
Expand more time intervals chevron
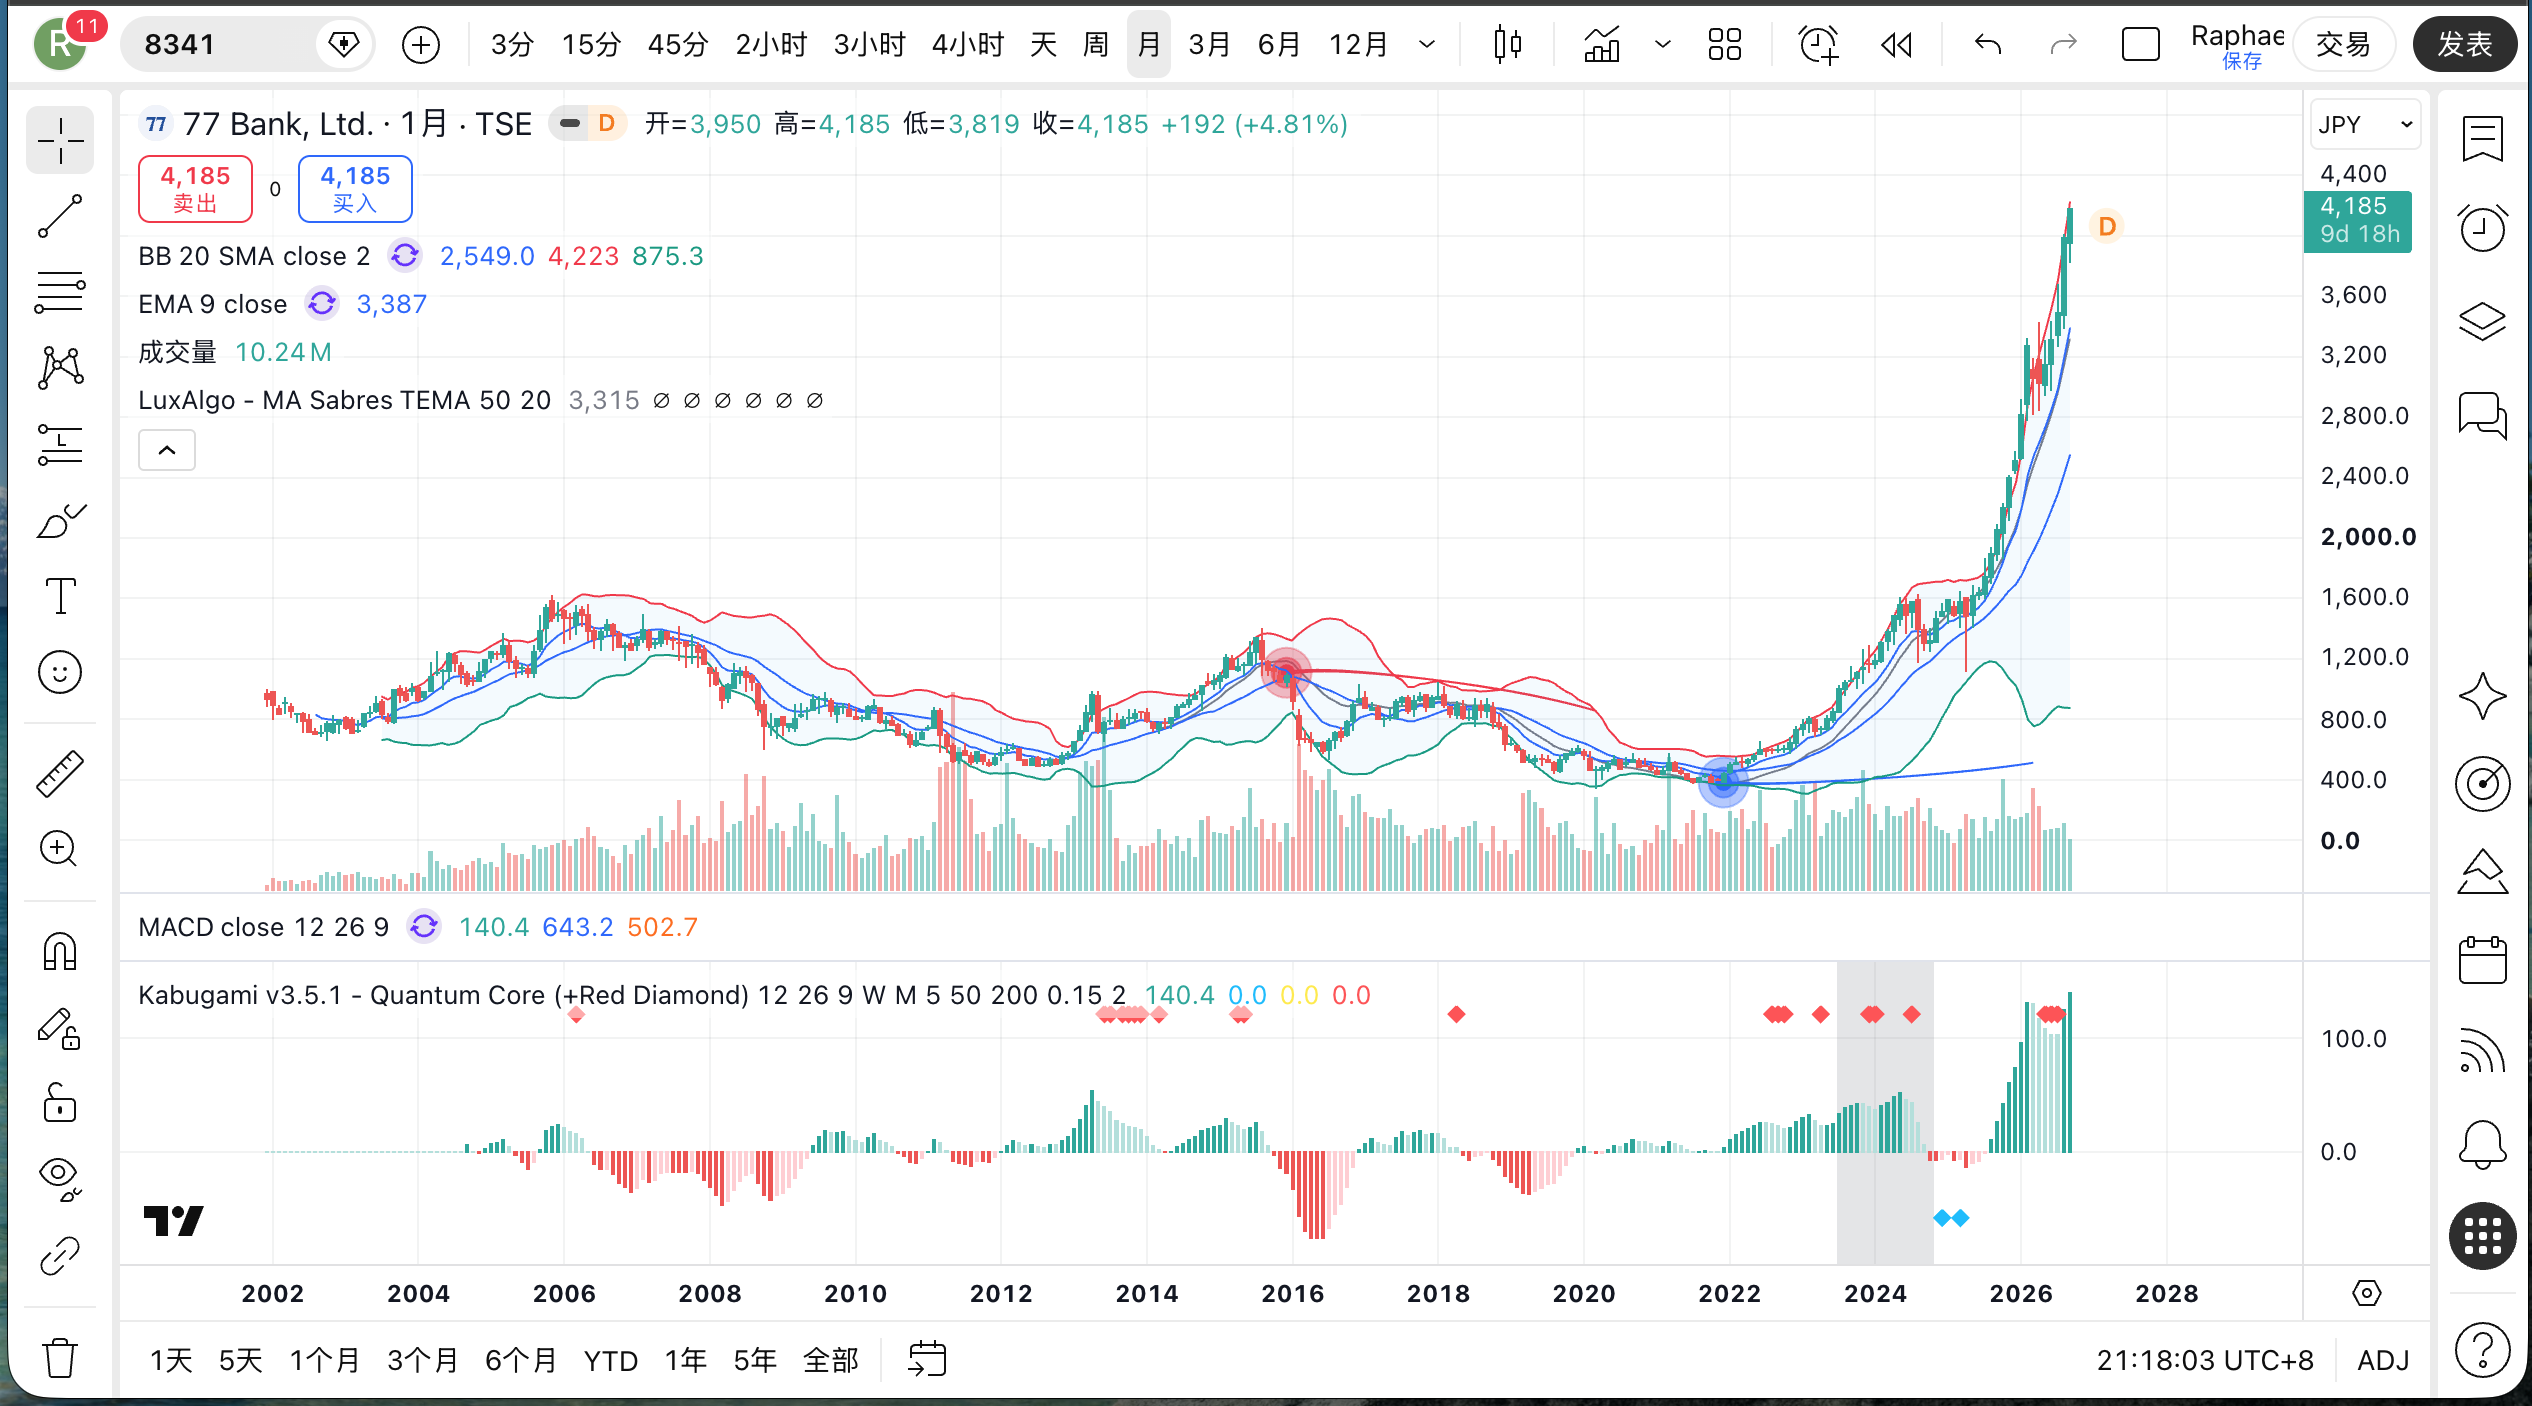(x=1427, y=45)
